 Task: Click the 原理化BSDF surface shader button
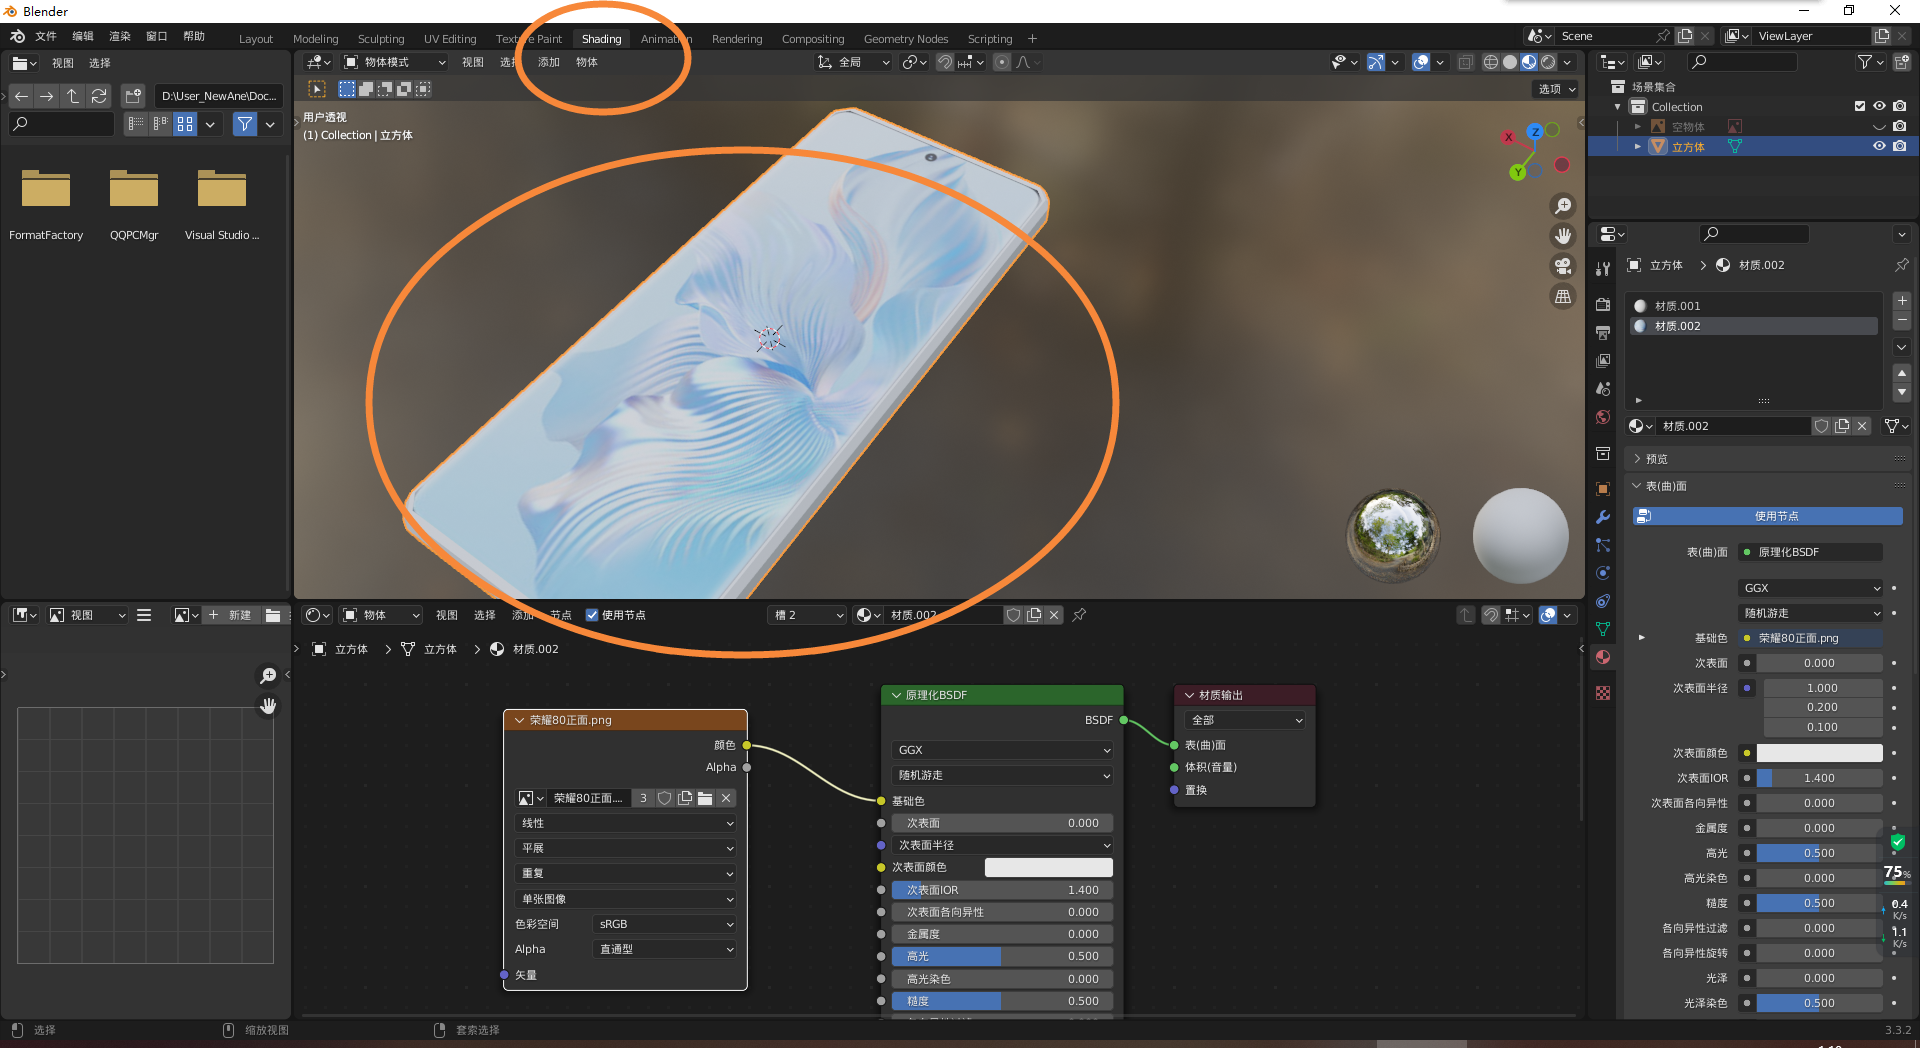pyautogui.click(x=1812, y=552)
